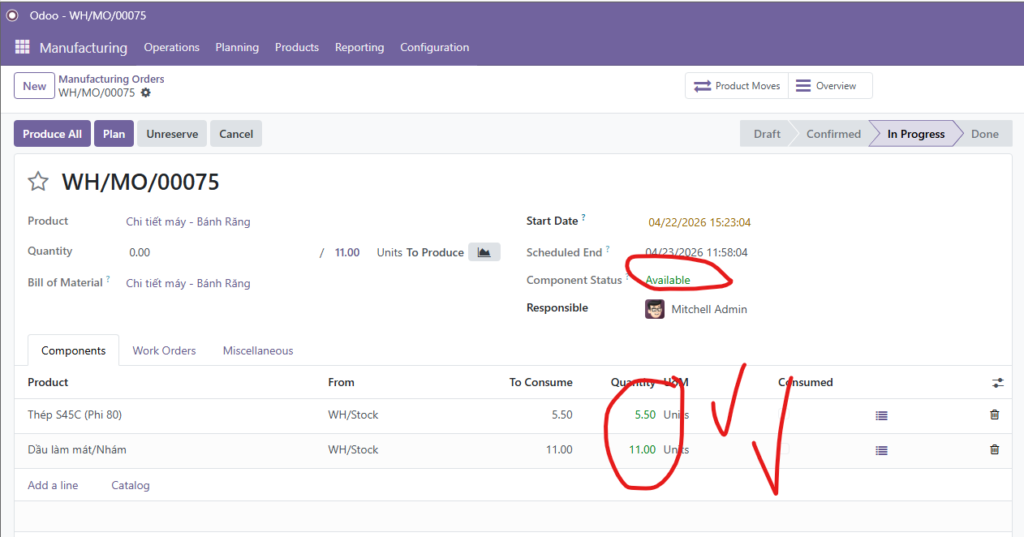Viewport: 1024px width, 537px height.
Task: Delete the Dầu làm mát/Nhám component line
Action: coord(994,450)
